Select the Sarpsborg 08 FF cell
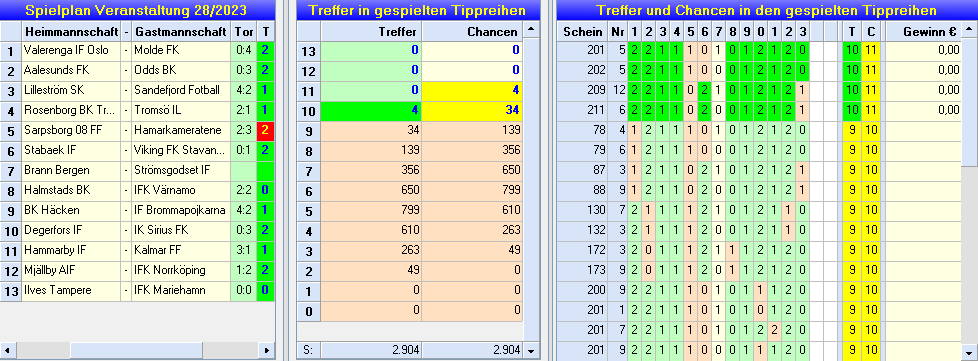This screenshot has height=361, width=978. (x=71, y=131)
